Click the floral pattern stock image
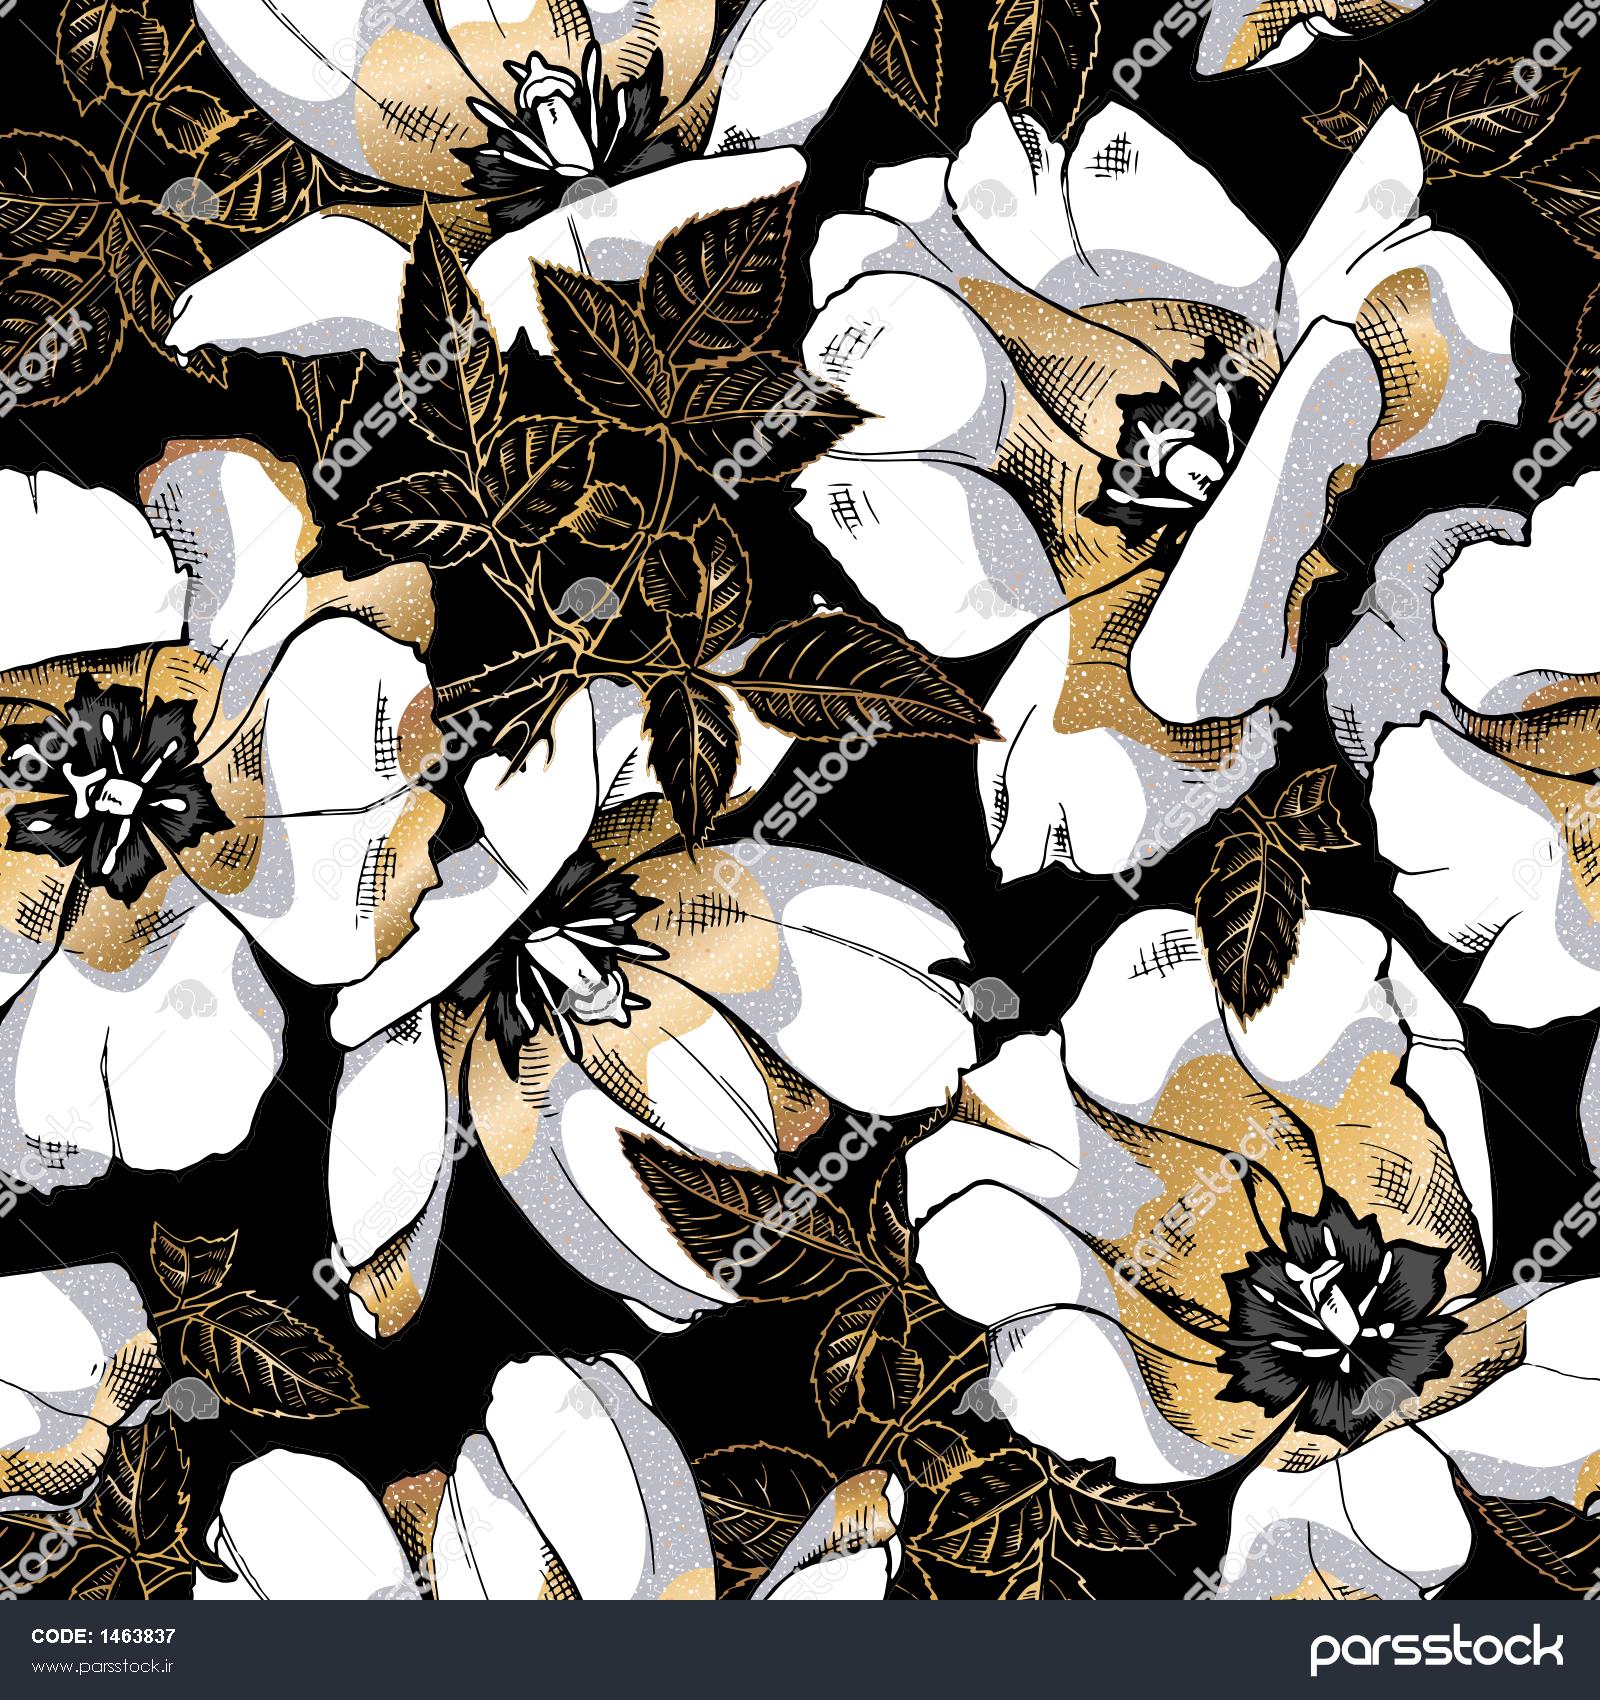Image resolution: width=1600 pixels, height=1700 pixels. 800,800
